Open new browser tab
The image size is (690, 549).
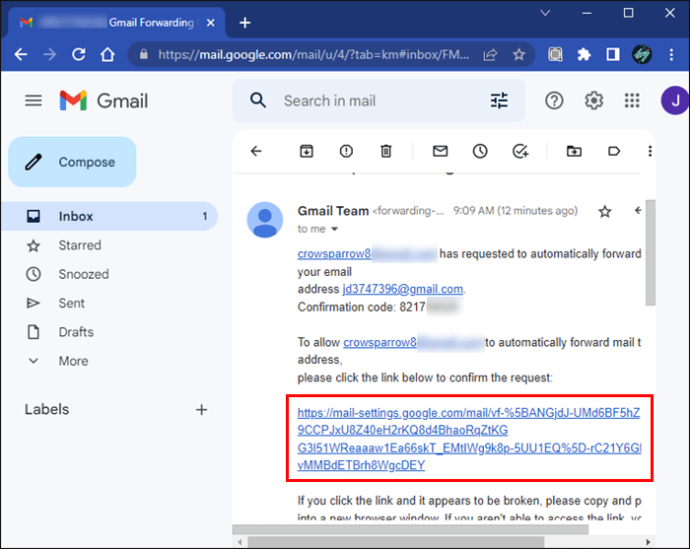click(245, 22)
